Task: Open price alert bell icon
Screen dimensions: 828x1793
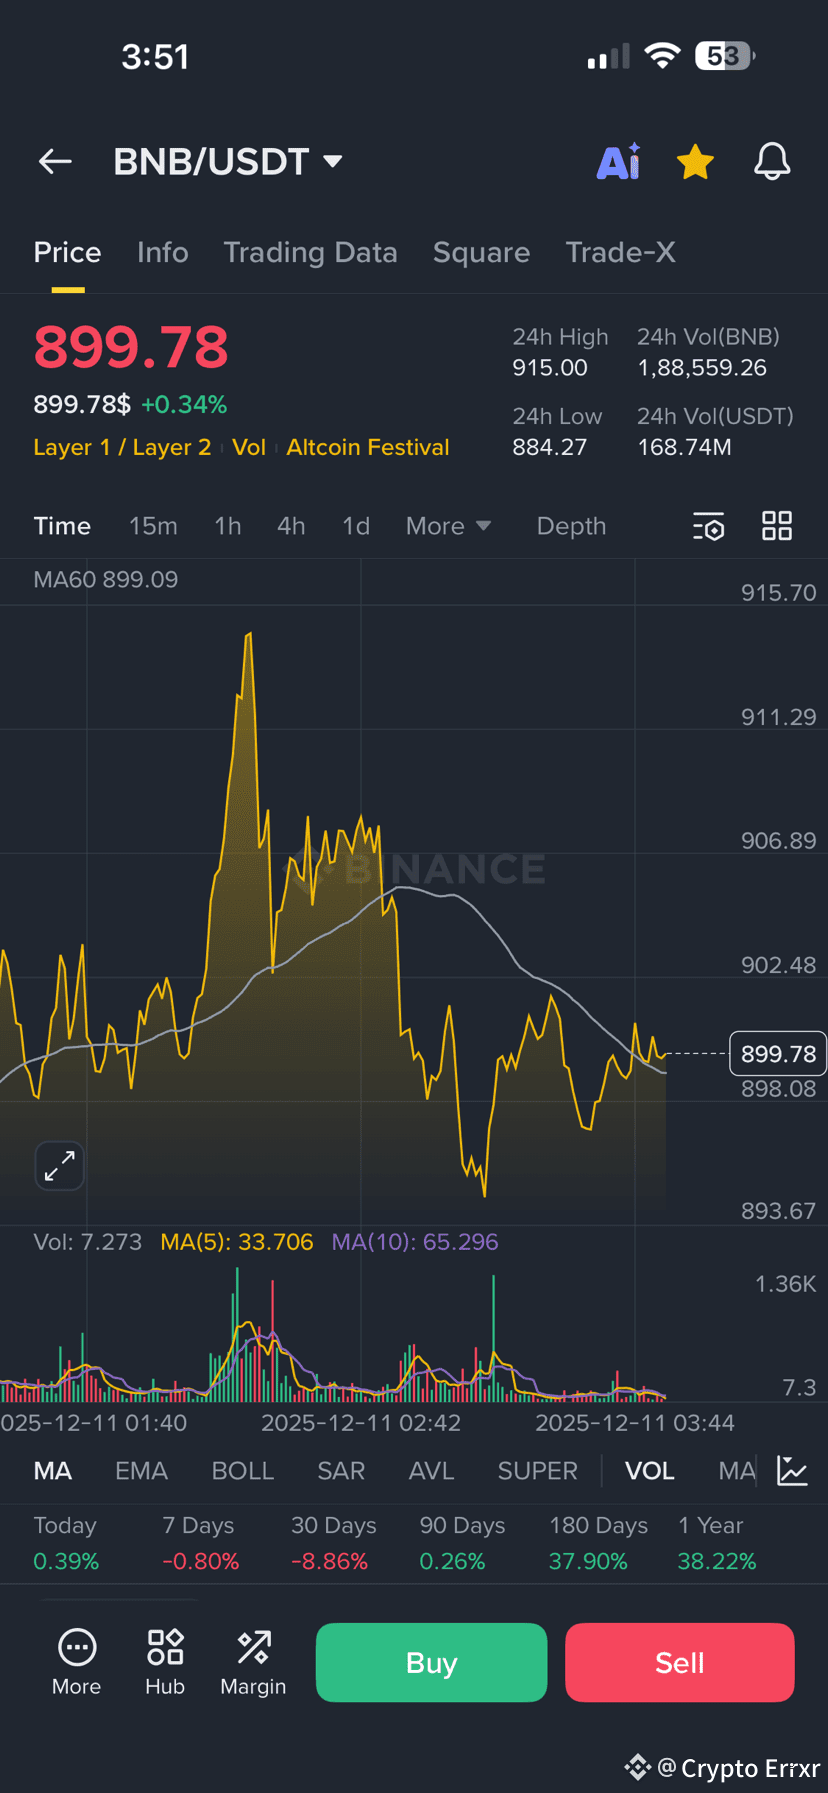Action: 772,161
